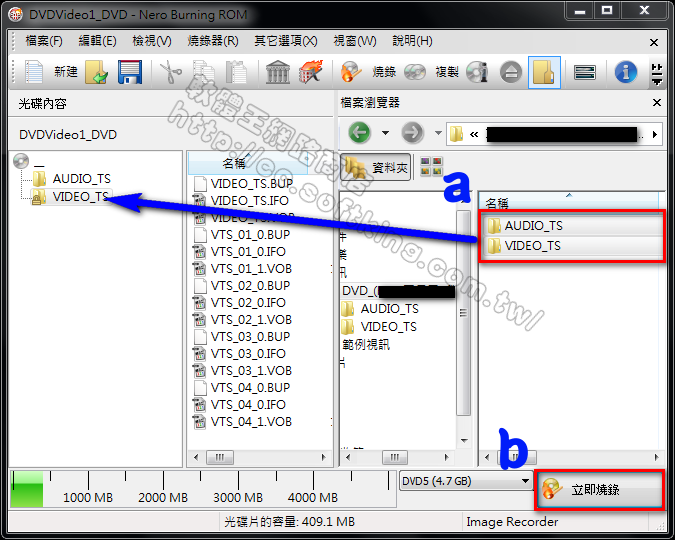Click the Copy disc (複製) icon
675x540 pixels.
[x=415, y=72]
